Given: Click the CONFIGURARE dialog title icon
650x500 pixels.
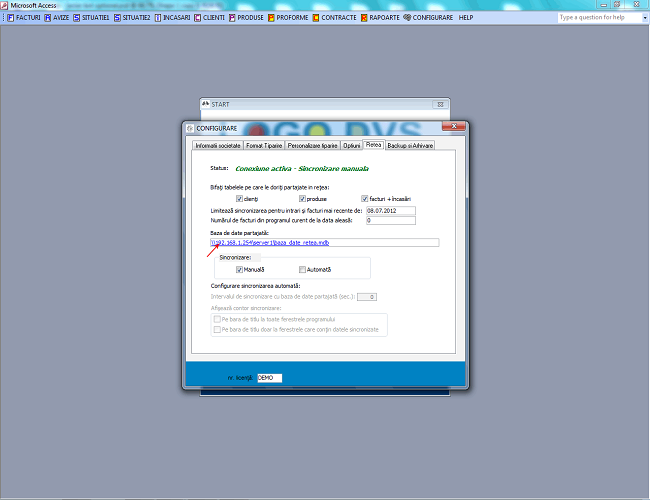Looking at the screenshot, I should click(190, 129).
